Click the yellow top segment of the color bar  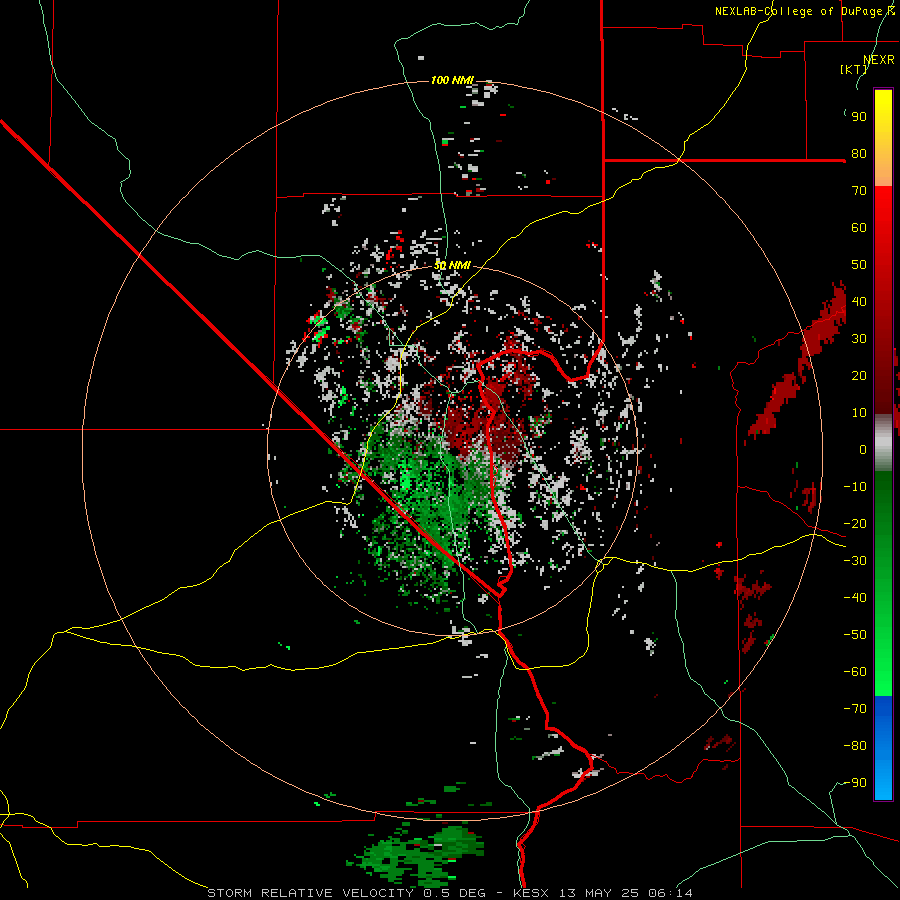[x=883, y=138]
